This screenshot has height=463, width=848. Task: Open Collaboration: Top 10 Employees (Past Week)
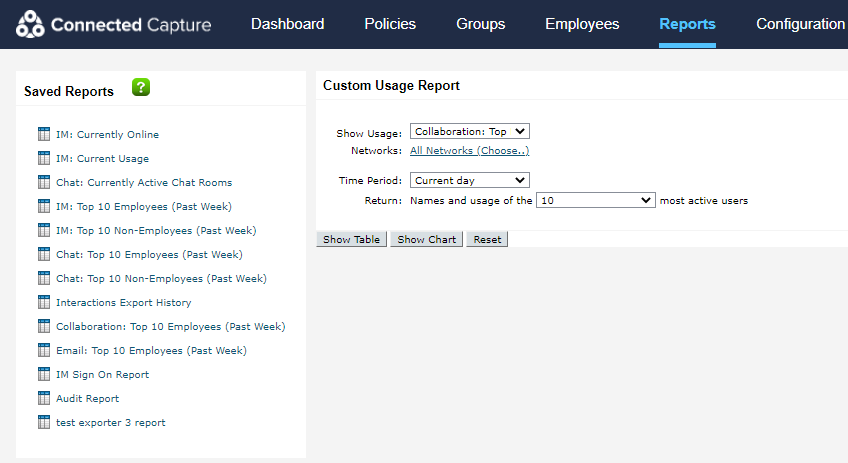[x=171, y=326]
